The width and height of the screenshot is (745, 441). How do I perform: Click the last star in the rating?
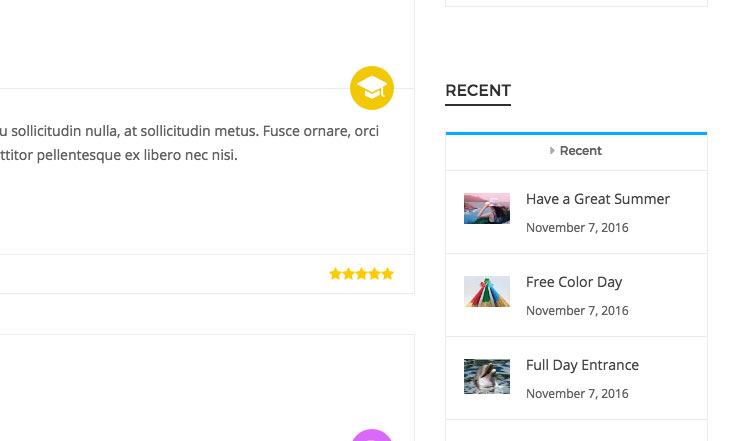coord(387,274)
